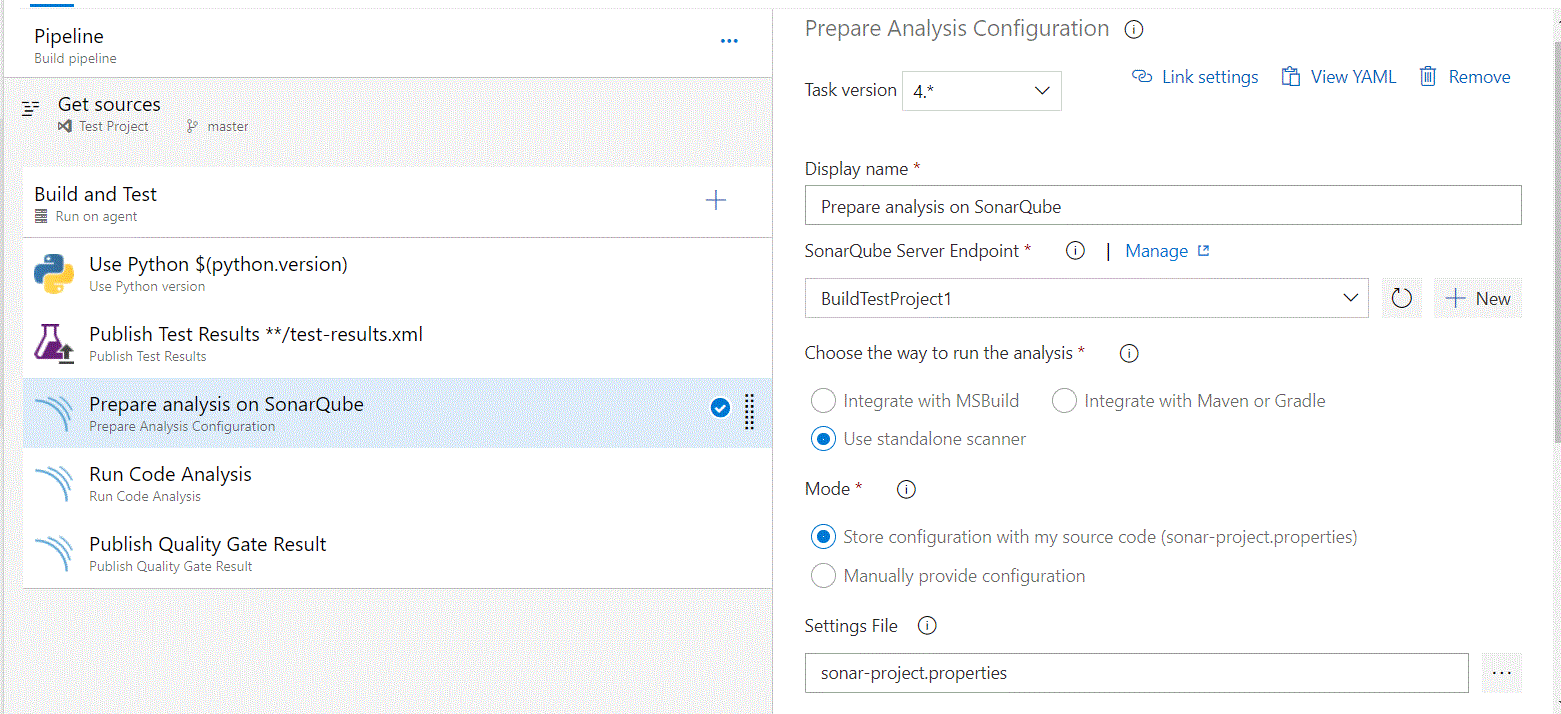Screen dimensions: 1561x714
Task: Open Link settings
Action: coord(1195,77)
